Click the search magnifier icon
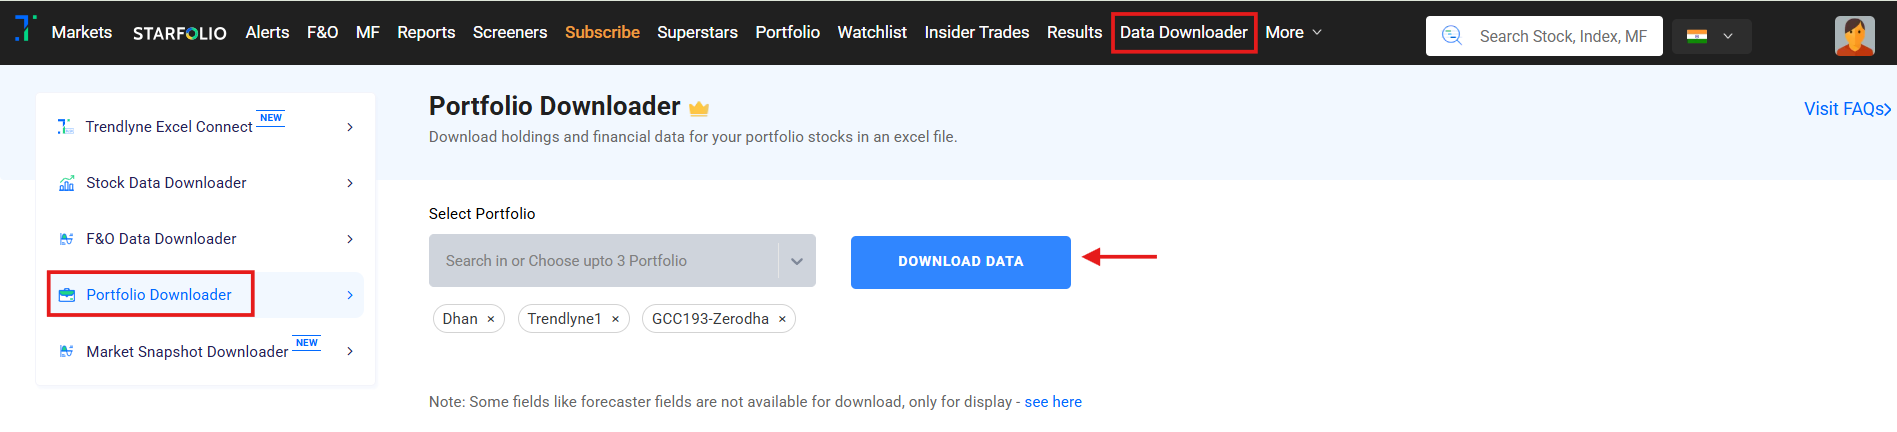The height and width of the screenshot is (432, 1897). tap(1452, 36)
